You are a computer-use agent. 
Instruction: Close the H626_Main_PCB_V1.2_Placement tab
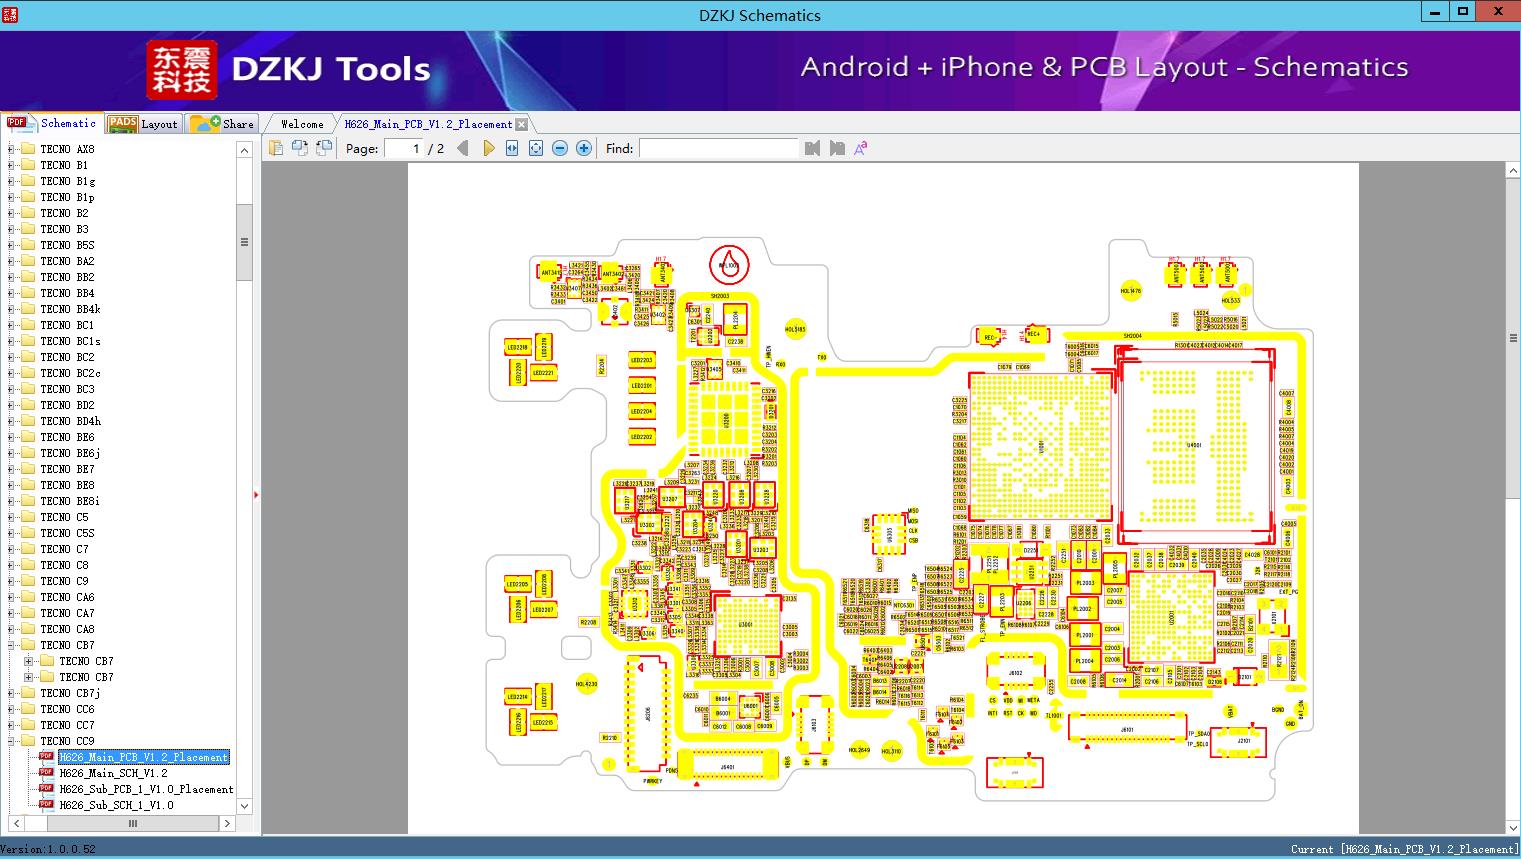[521, 125]
